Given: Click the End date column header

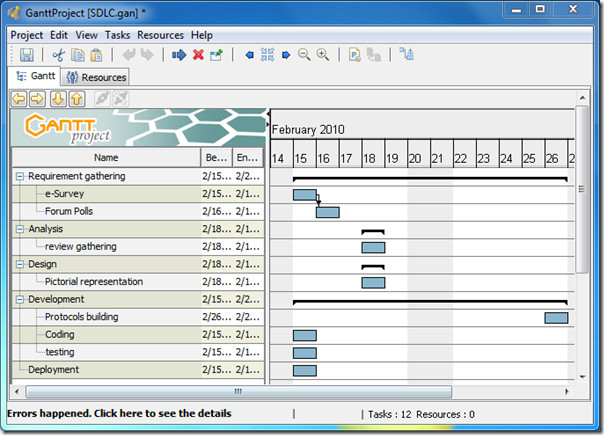Looking at the screenshot, I should click(x=248, y=158).
